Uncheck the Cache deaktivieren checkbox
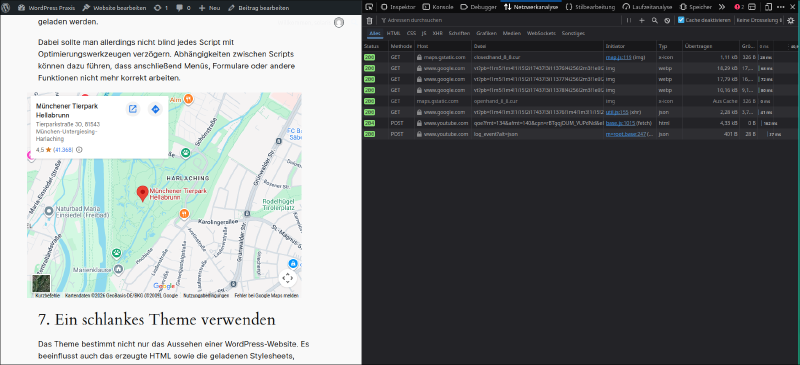 (681, 20)
